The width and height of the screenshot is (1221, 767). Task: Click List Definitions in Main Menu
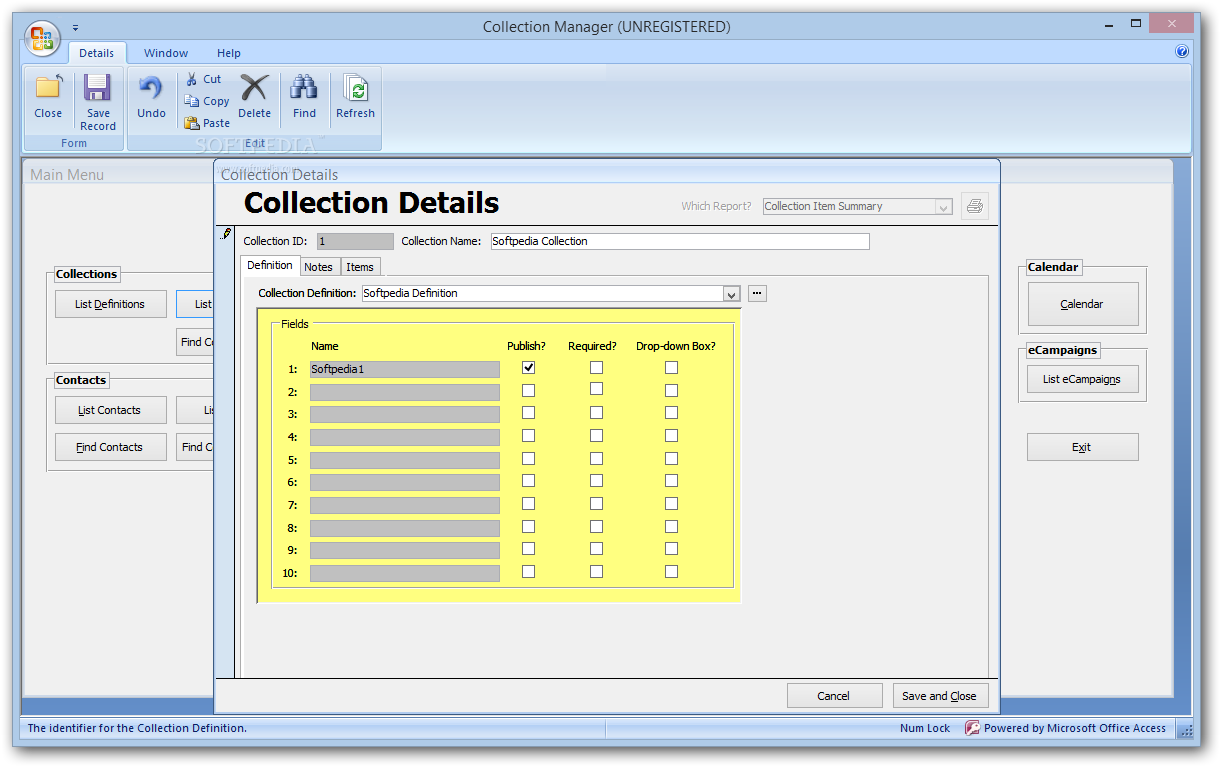tap(110, 304)
